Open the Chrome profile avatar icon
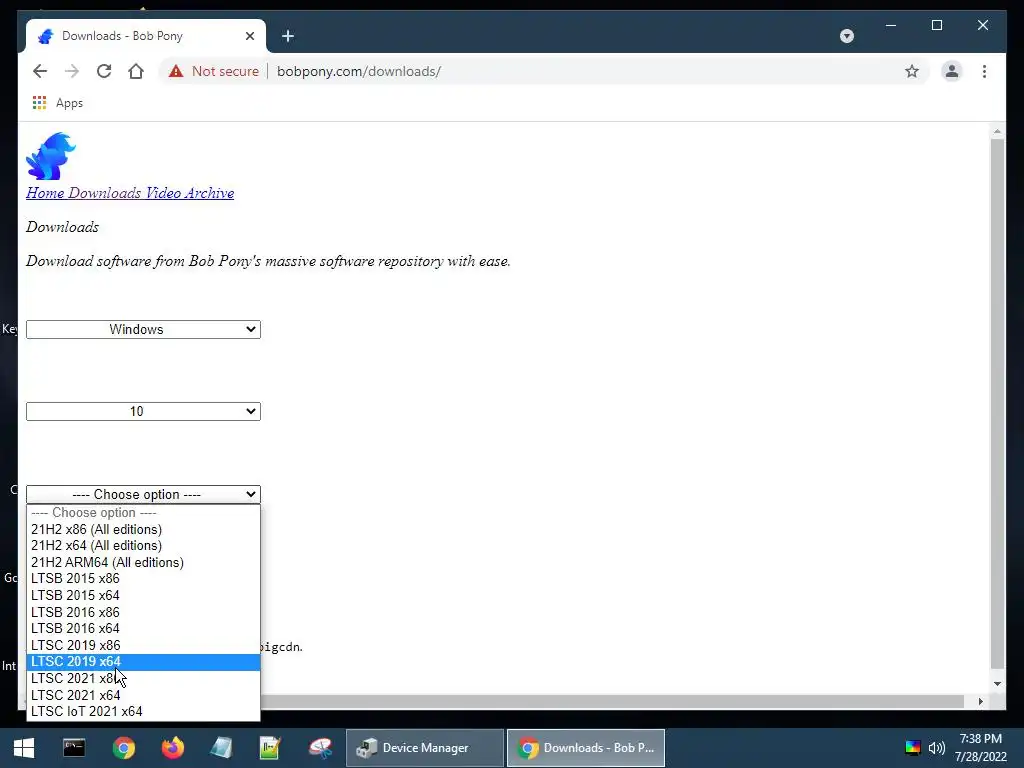 [x=952, y=71]
